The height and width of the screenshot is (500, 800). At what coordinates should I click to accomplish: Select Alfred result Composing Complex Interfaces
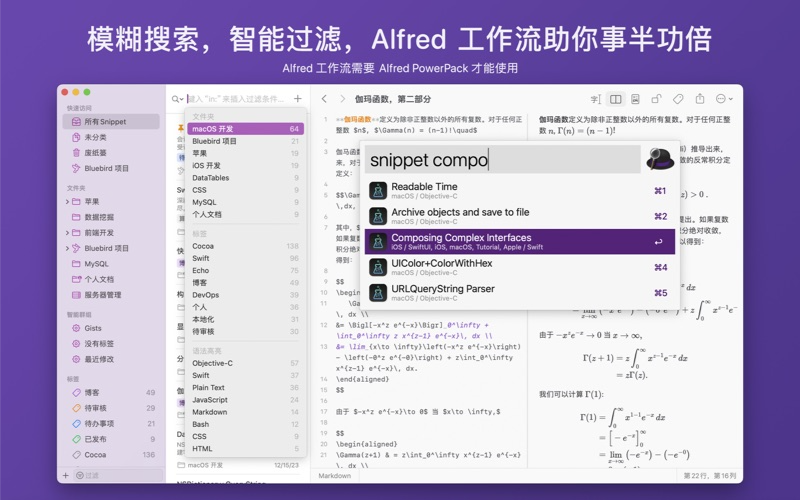[x=519, y=241]
